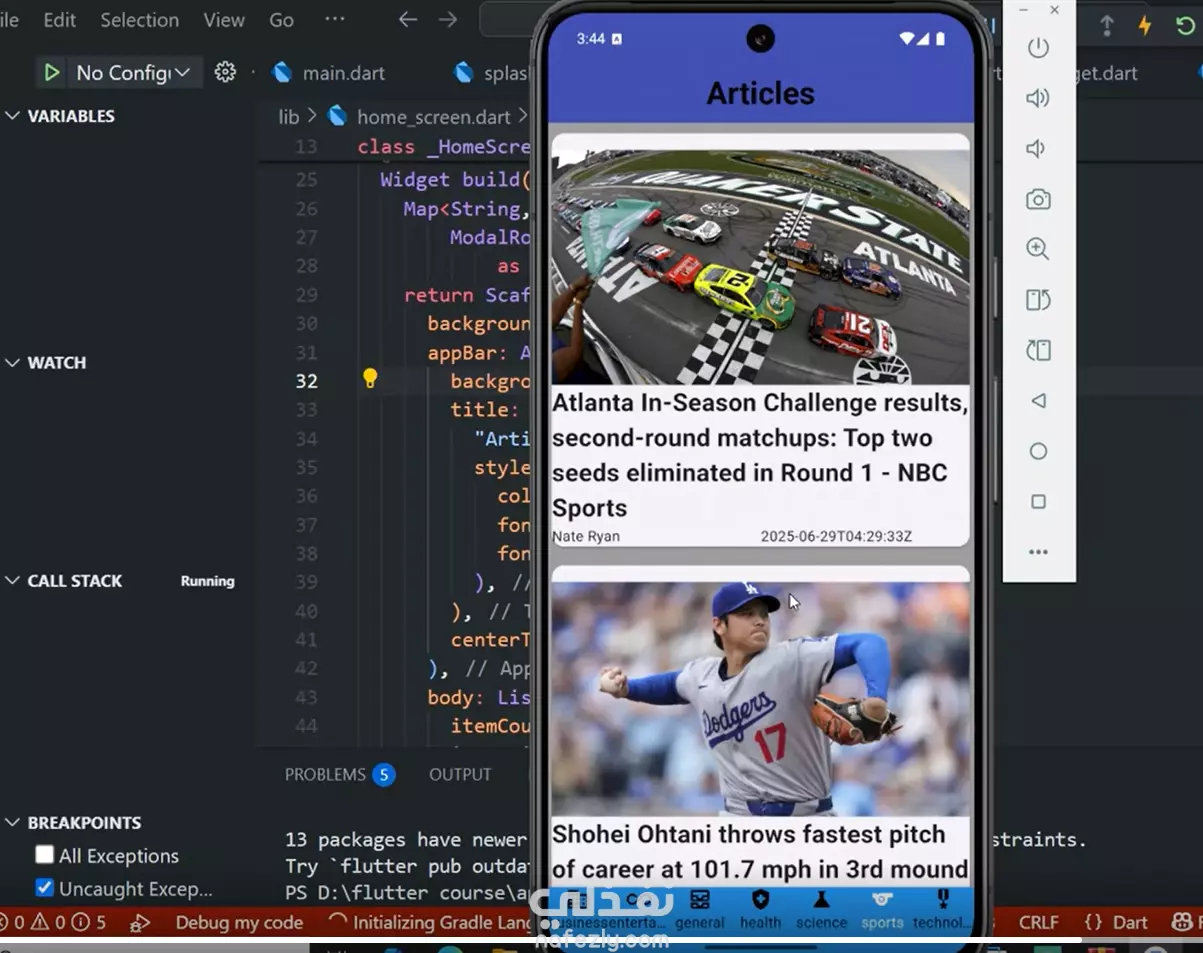Click the Debug my code status item
The width and height of the screenshot is (1203, 953).
click(239, 922)
